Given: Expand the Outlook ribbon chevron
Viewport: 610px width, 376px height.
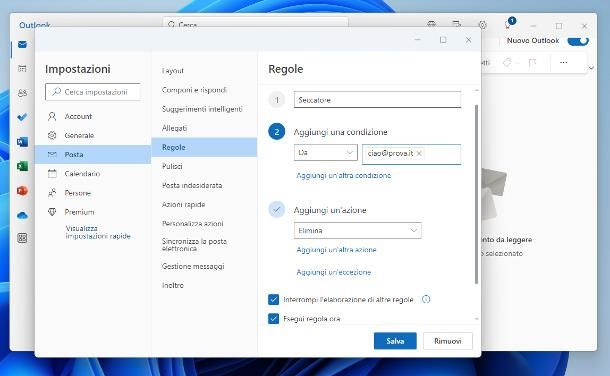Looking at the screenshot, I should point(591,68).
